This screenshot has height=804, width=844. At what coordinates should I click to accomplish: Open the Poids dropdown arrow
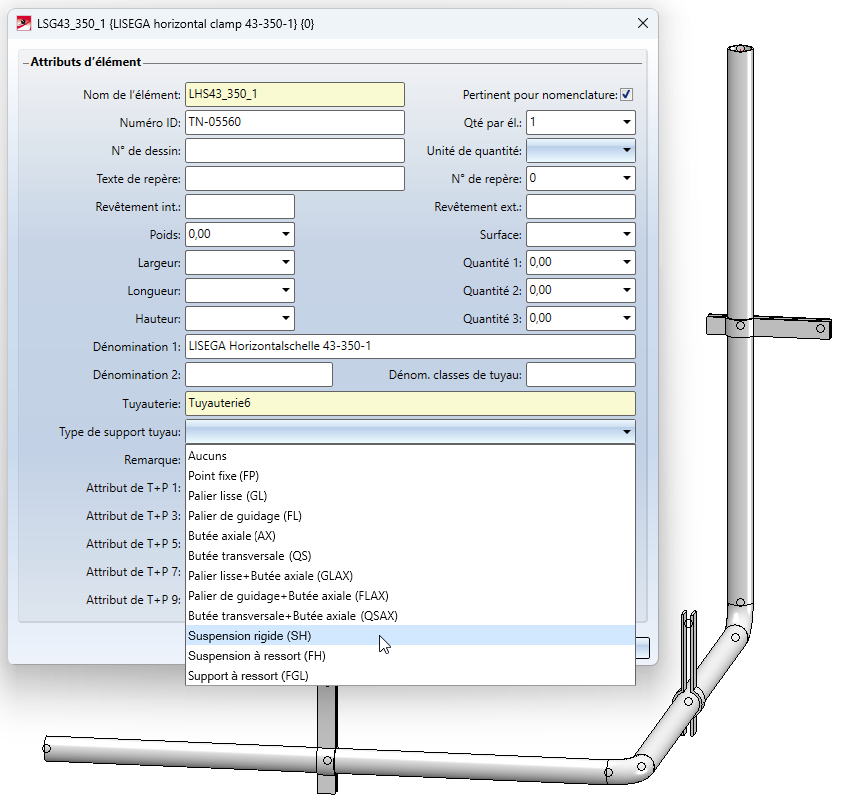point(286,234)
